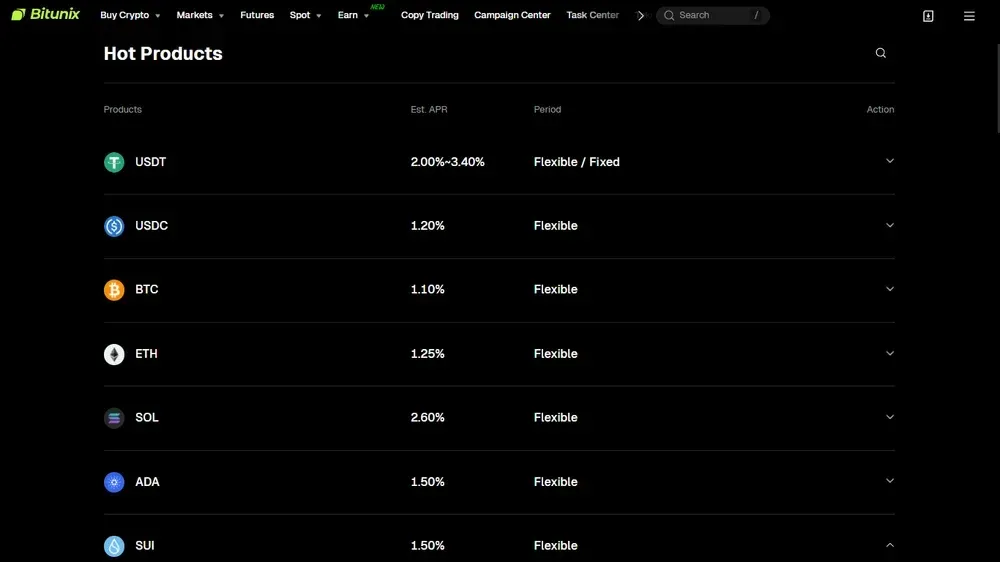Expand the SOL product row
Image resolution: width=1000 pixels, height=562 pixels.
890,417
